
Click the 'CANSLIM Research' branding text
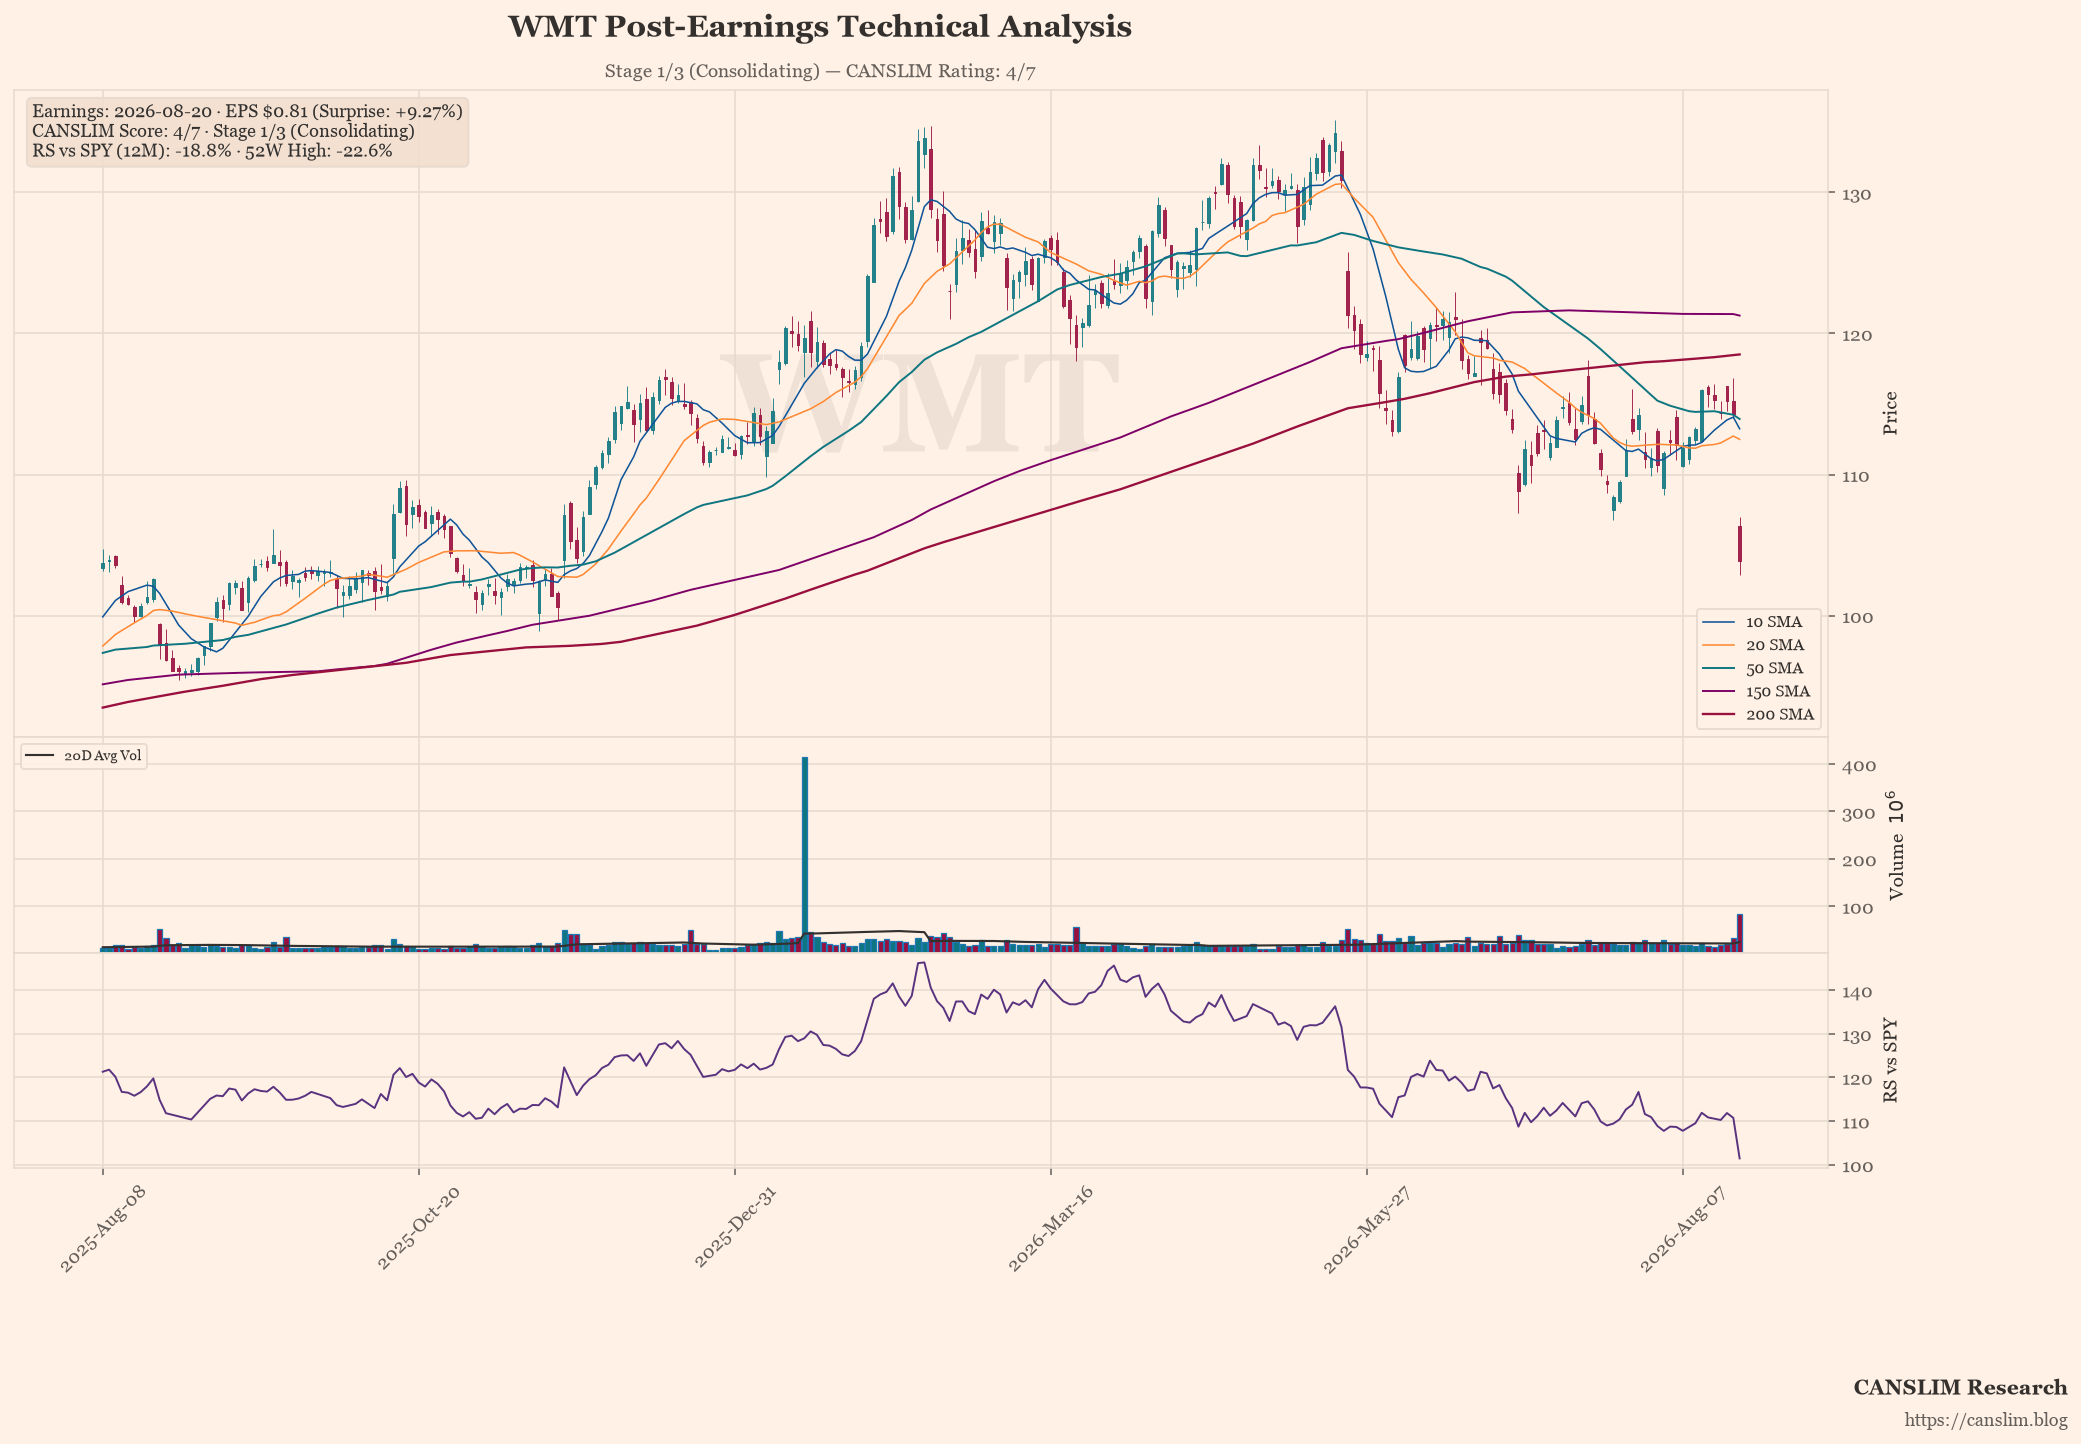point(1960,1387)
